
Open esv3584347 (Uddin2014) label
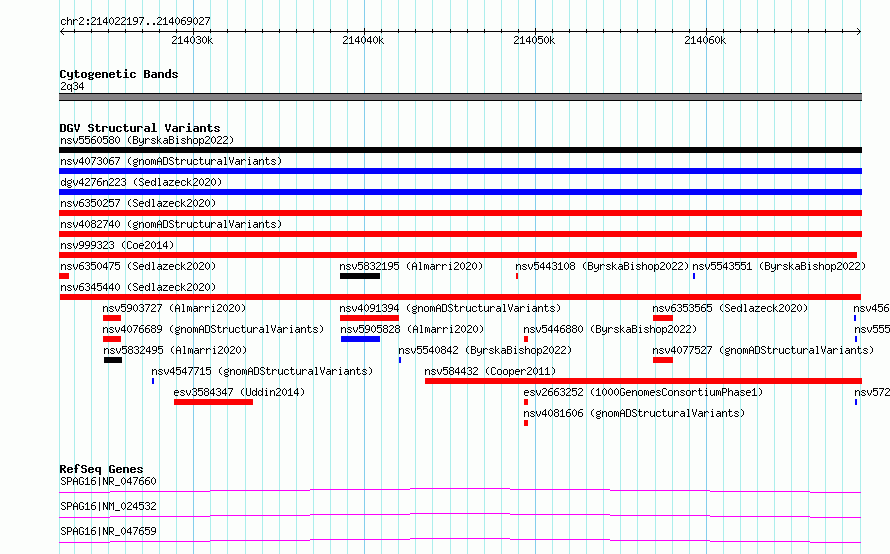point(239,392)
